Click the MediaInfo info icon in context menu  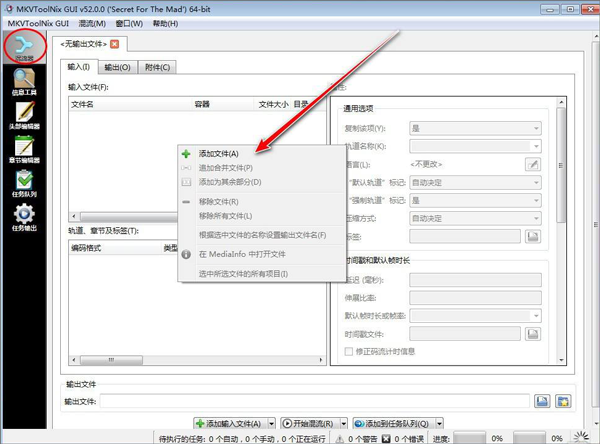click(x=186, y=254)
